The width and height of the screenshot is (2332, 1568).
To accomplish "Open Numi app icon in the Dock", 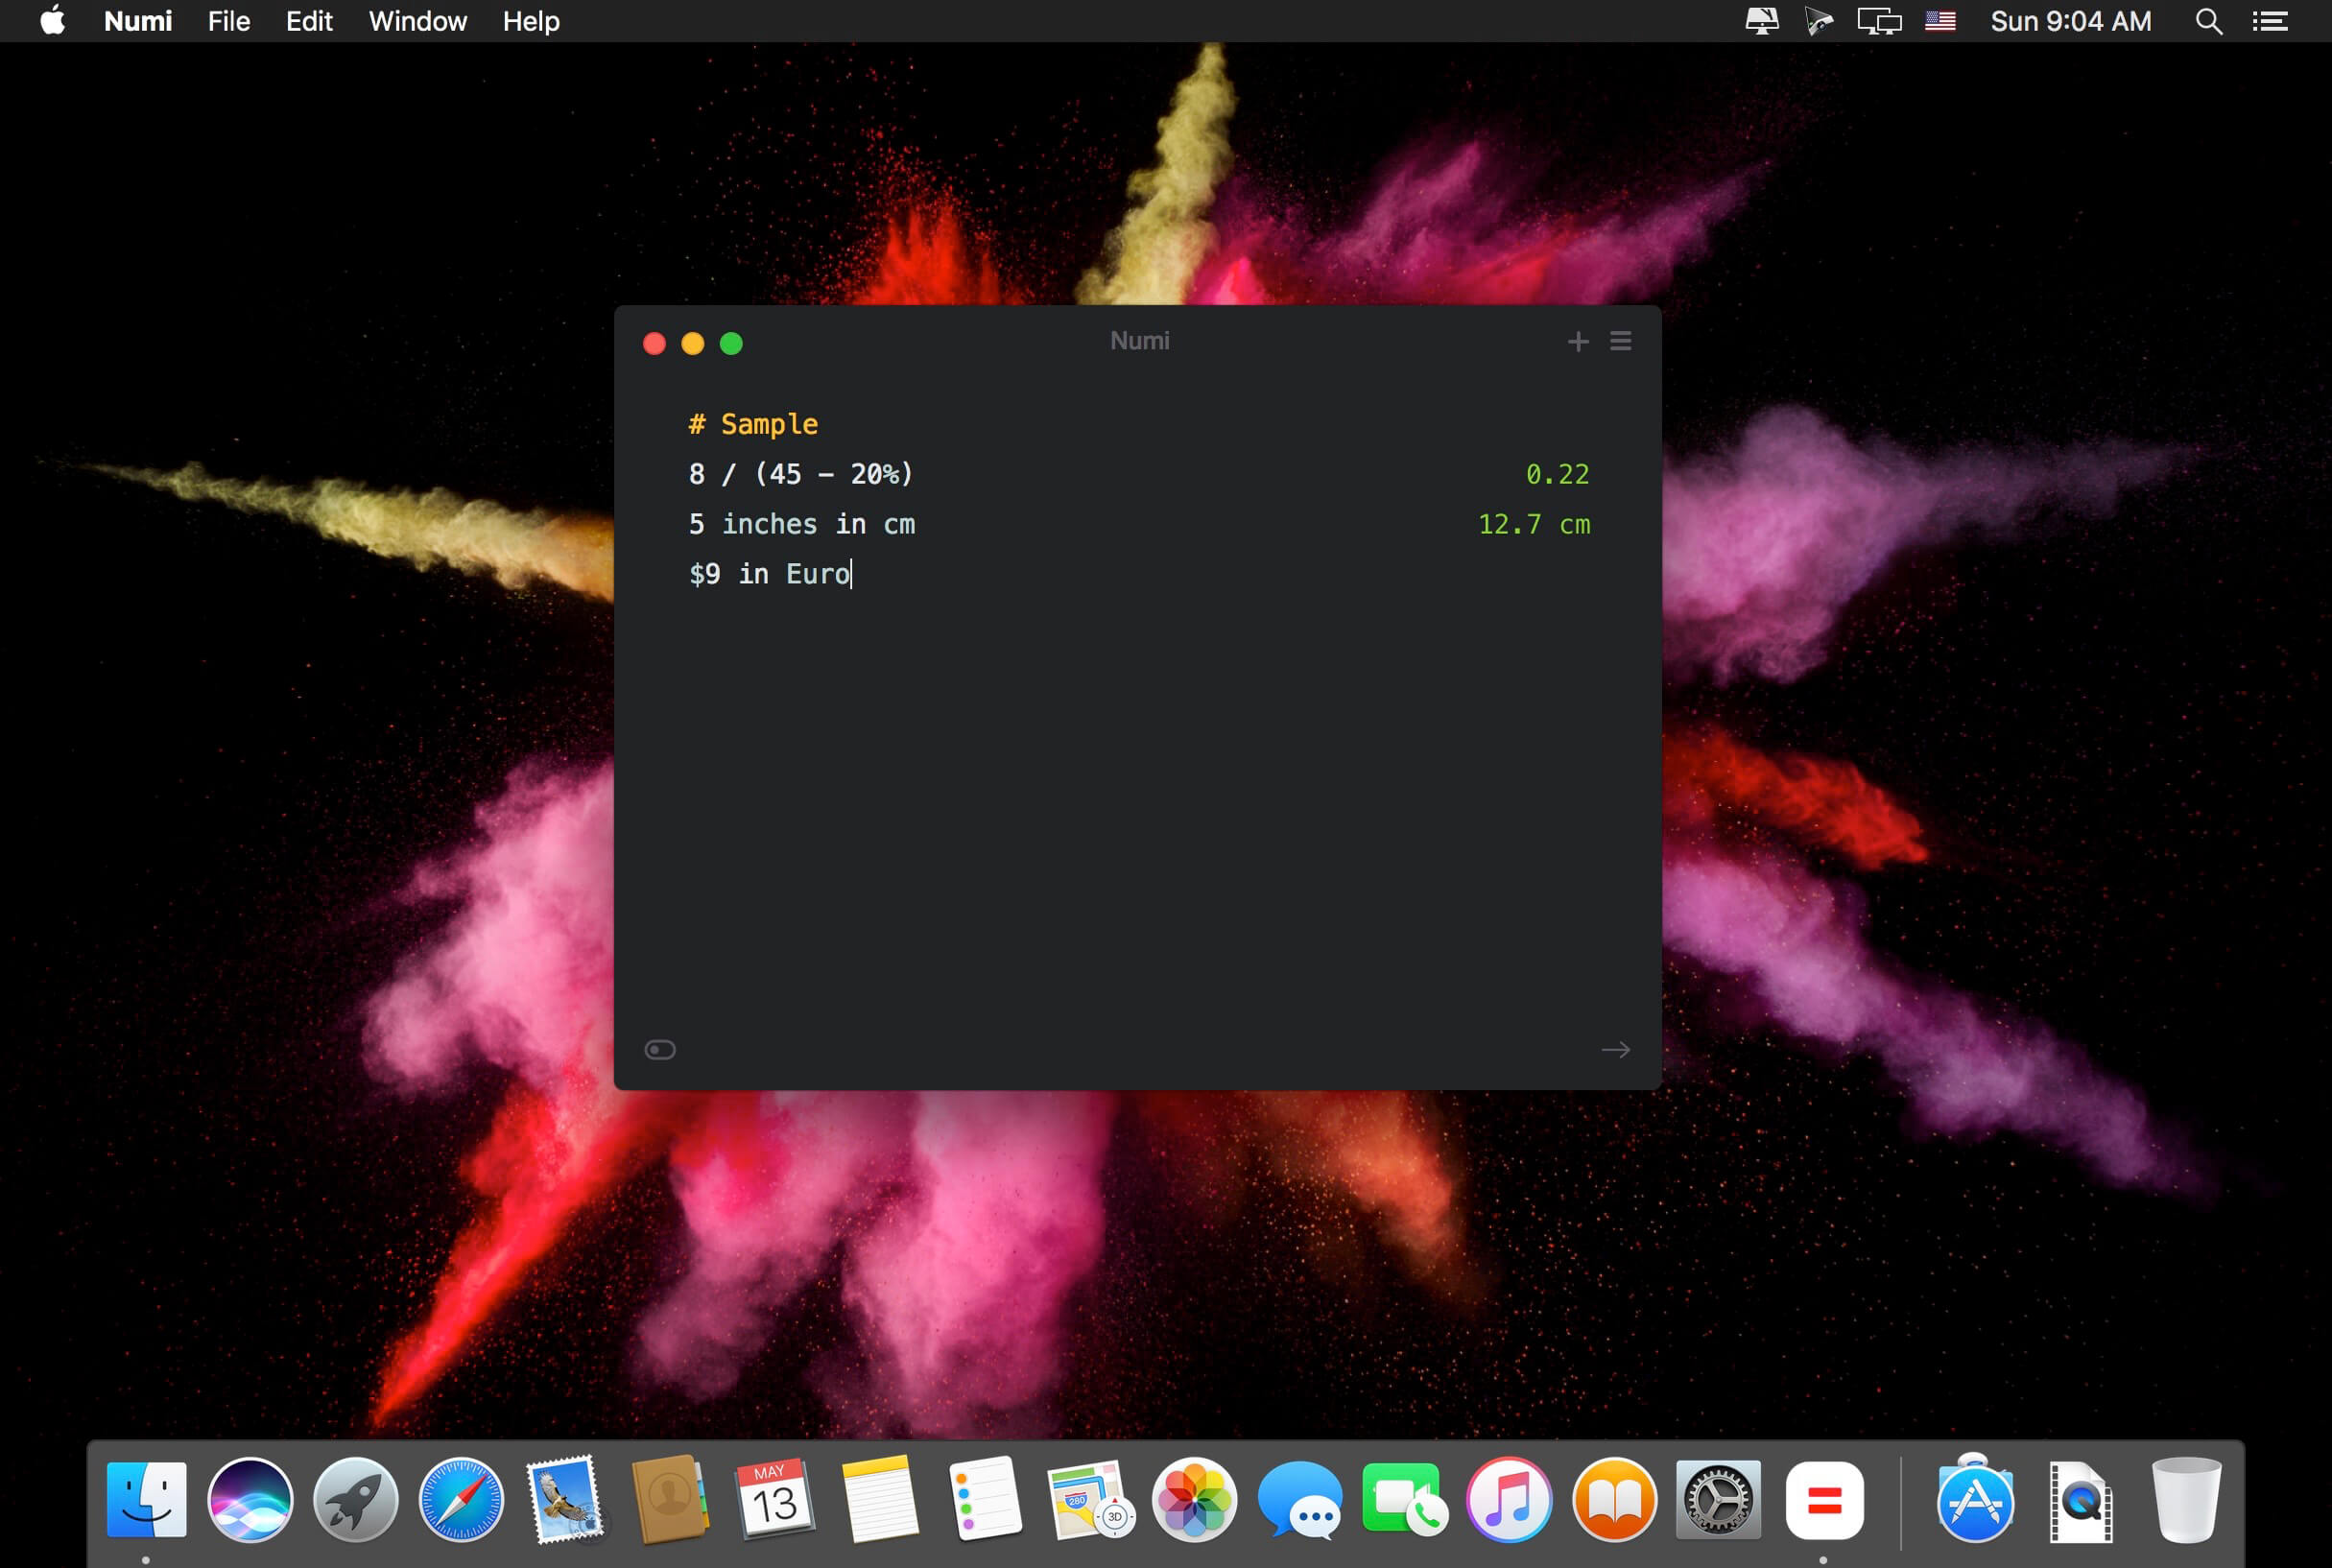I will click(x=1823, y=1500).
